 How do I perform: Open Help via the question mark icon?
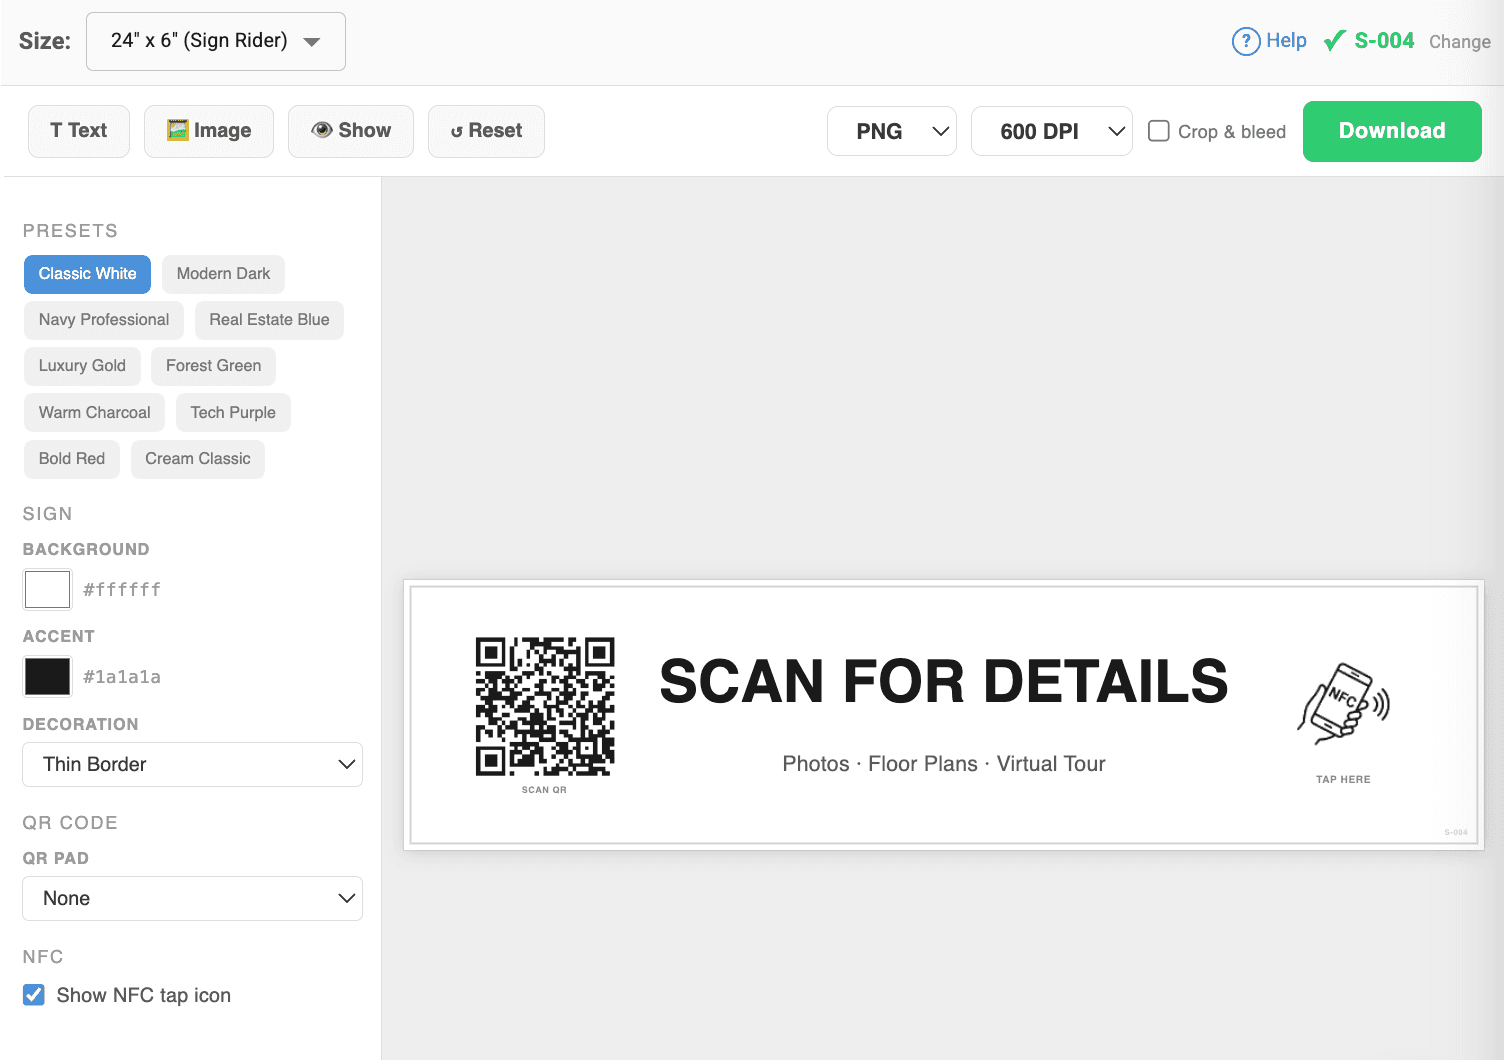pos(1246,41)
